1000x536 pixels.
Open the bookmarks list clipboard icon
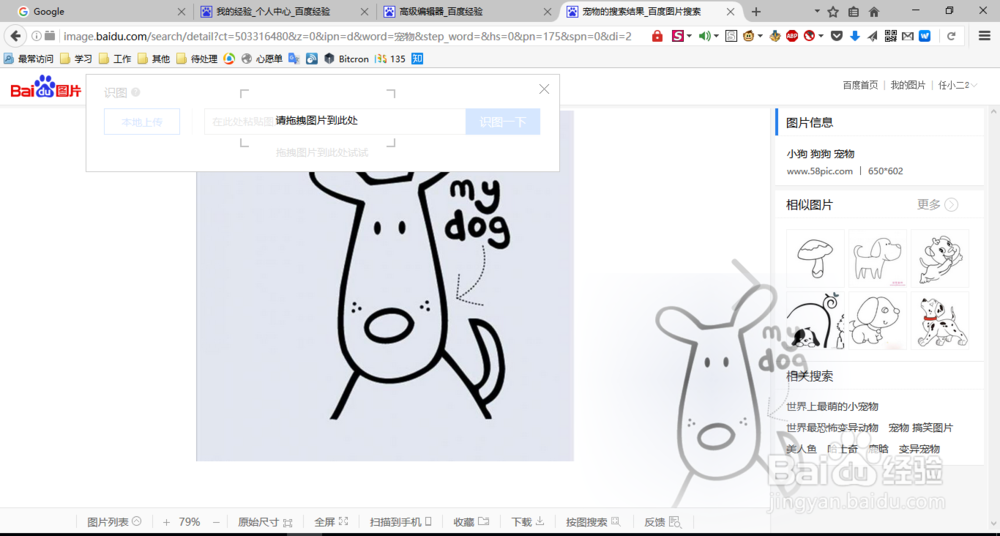click(853, 11)
